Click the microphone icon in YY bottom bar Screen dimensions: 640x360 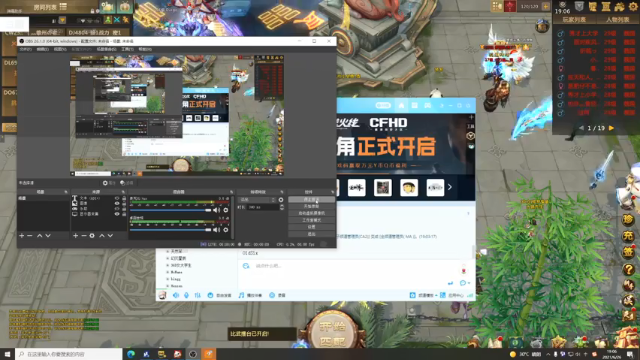tap(187, 295)
